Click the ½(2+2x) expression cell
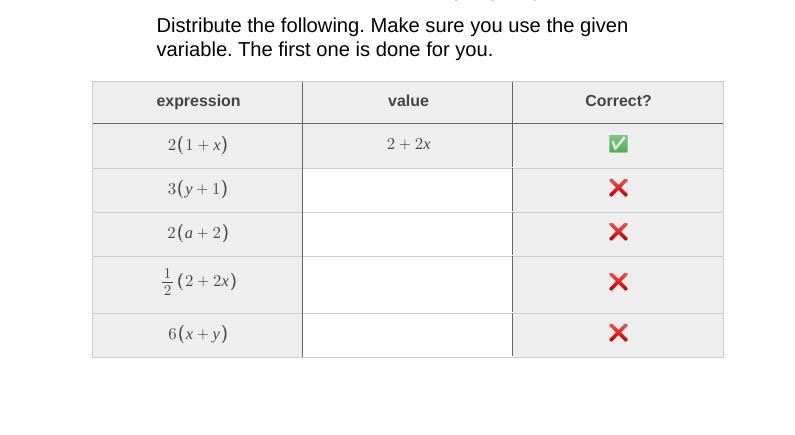Viewport: 795px width, 435px height. [x=197, y=285]
